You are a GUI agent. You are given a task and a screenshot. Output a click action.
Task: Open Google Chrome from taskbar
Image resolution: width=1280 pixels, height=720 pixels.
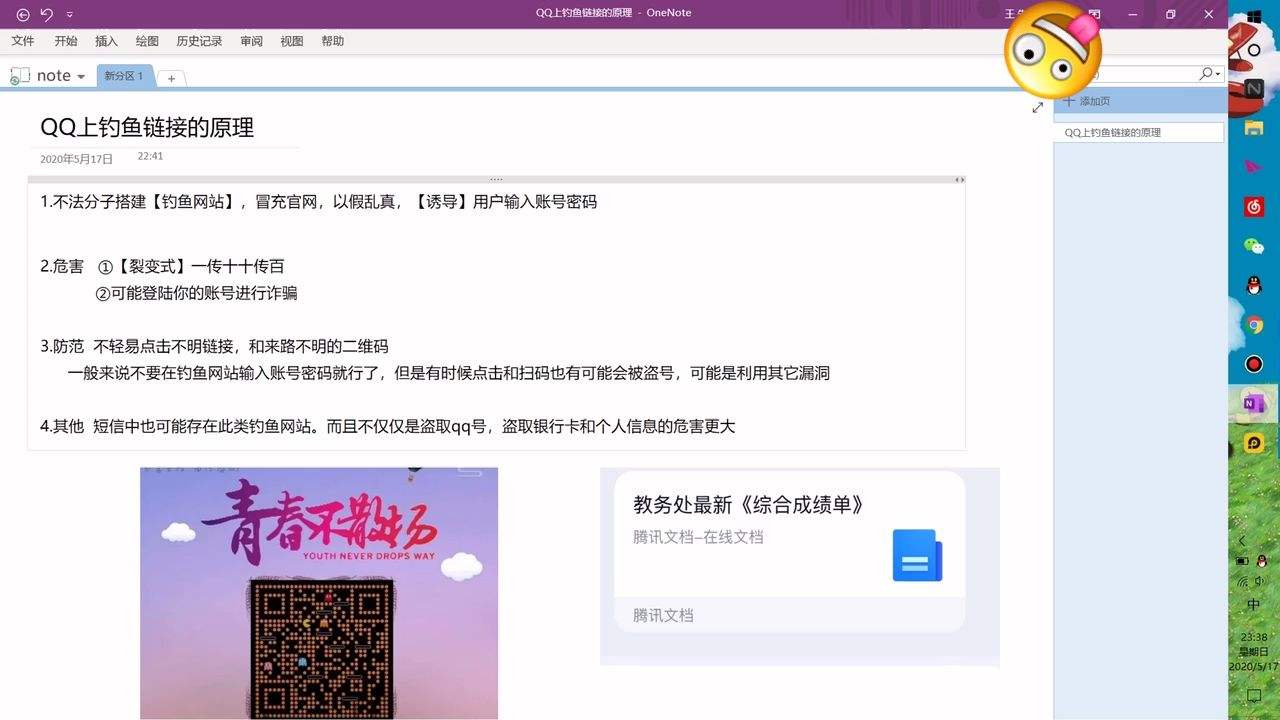[x=1254, y=324]
